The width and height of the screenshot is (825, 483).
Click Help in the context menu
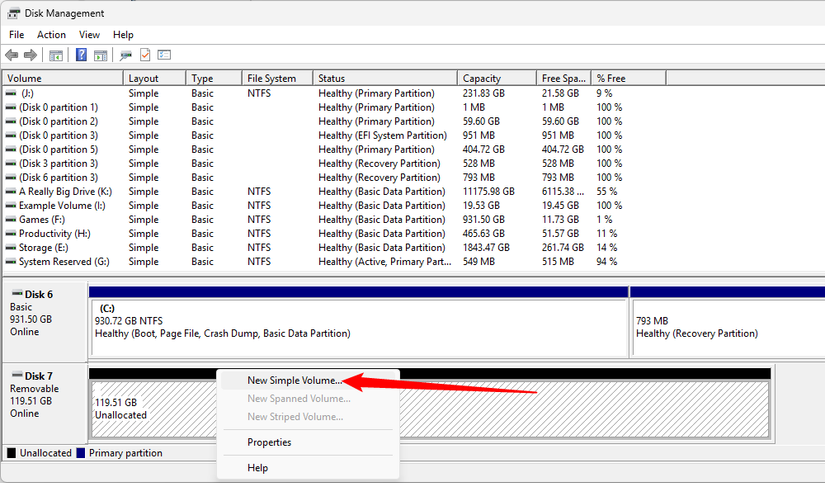point(258,468)
